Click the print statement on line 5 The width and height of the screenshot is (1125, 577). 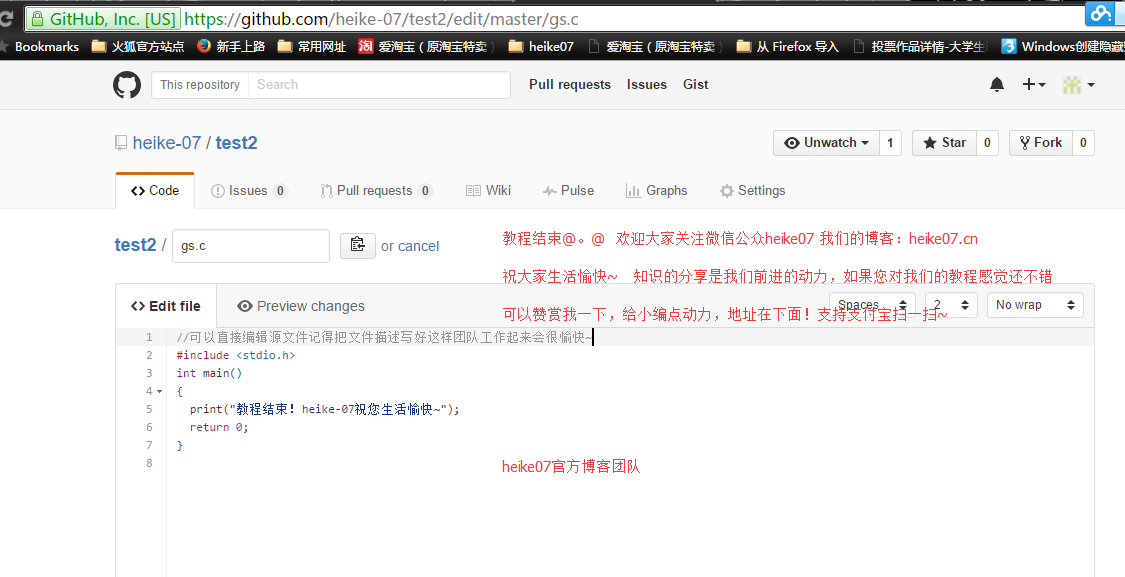coord(324,409)
